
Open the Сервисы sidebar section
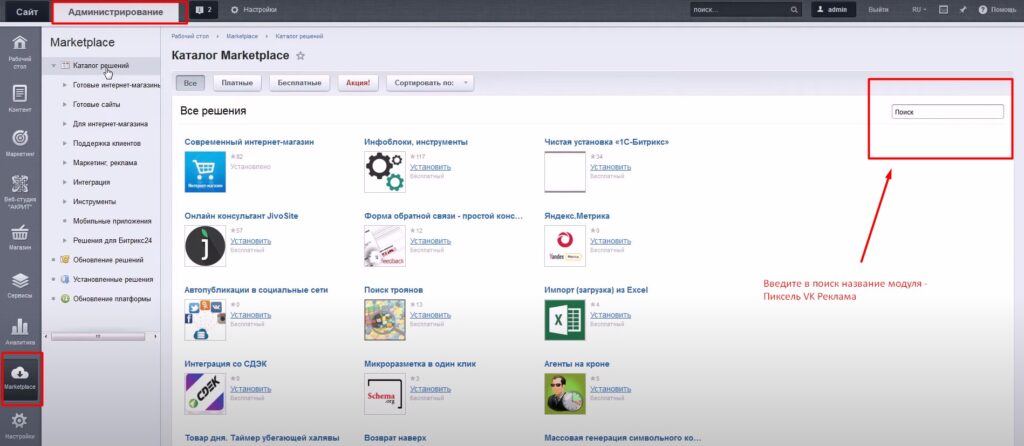[x=20, y=283]
